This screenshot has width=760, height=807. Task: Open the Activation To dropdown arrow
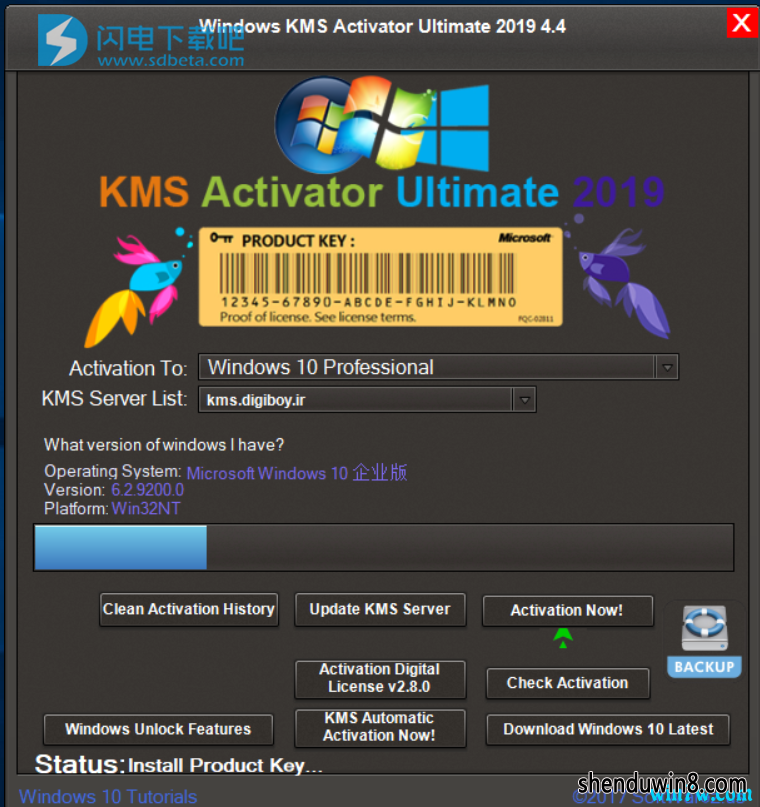(x=667, y=367)
